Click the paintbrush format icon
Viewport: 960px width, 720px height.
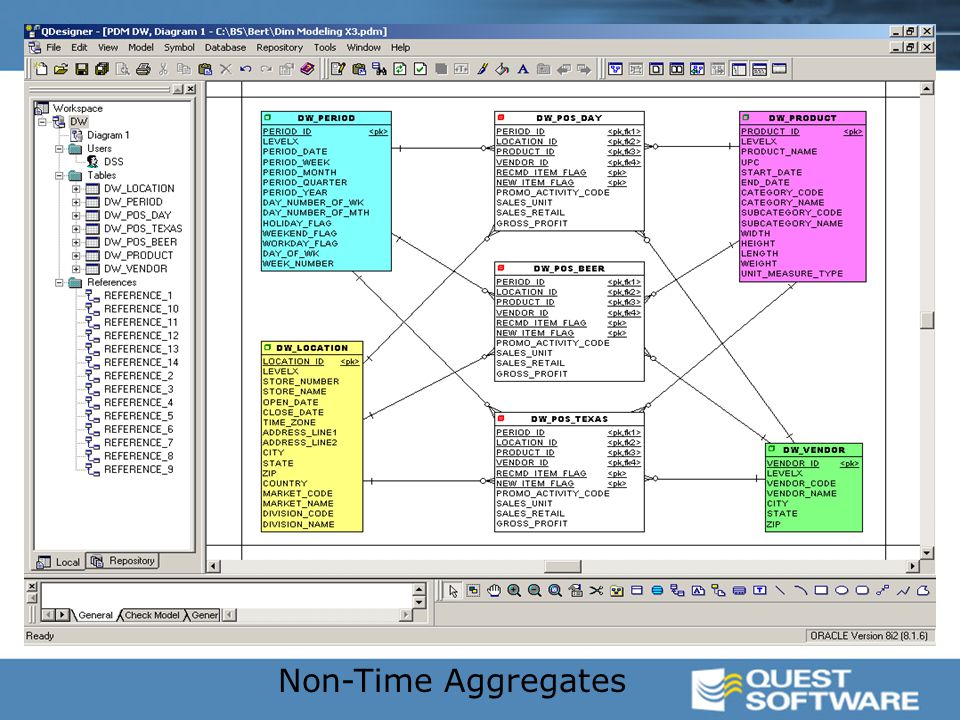click(482, 69)
